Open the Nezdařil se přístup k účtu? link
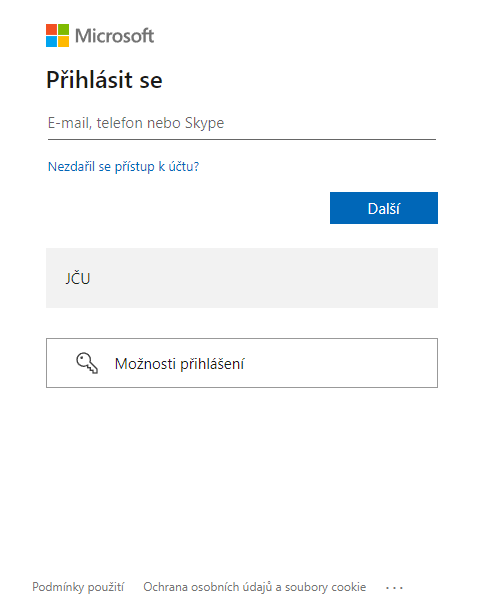 click(x=123, y=167)
